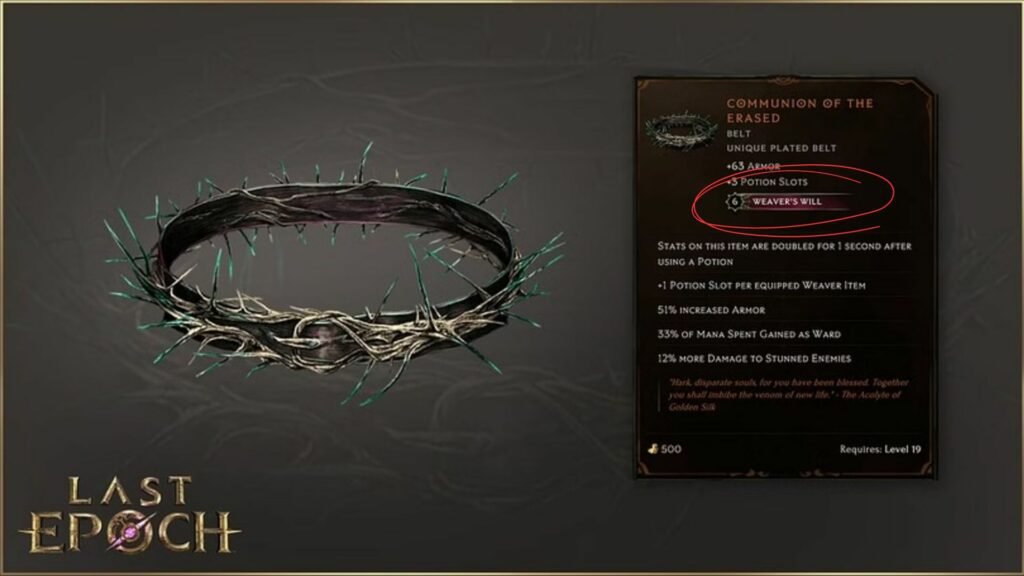Select the Unique Plated Belt subtitle
The height and width of the screenshot is (576, 1024).
781,148
